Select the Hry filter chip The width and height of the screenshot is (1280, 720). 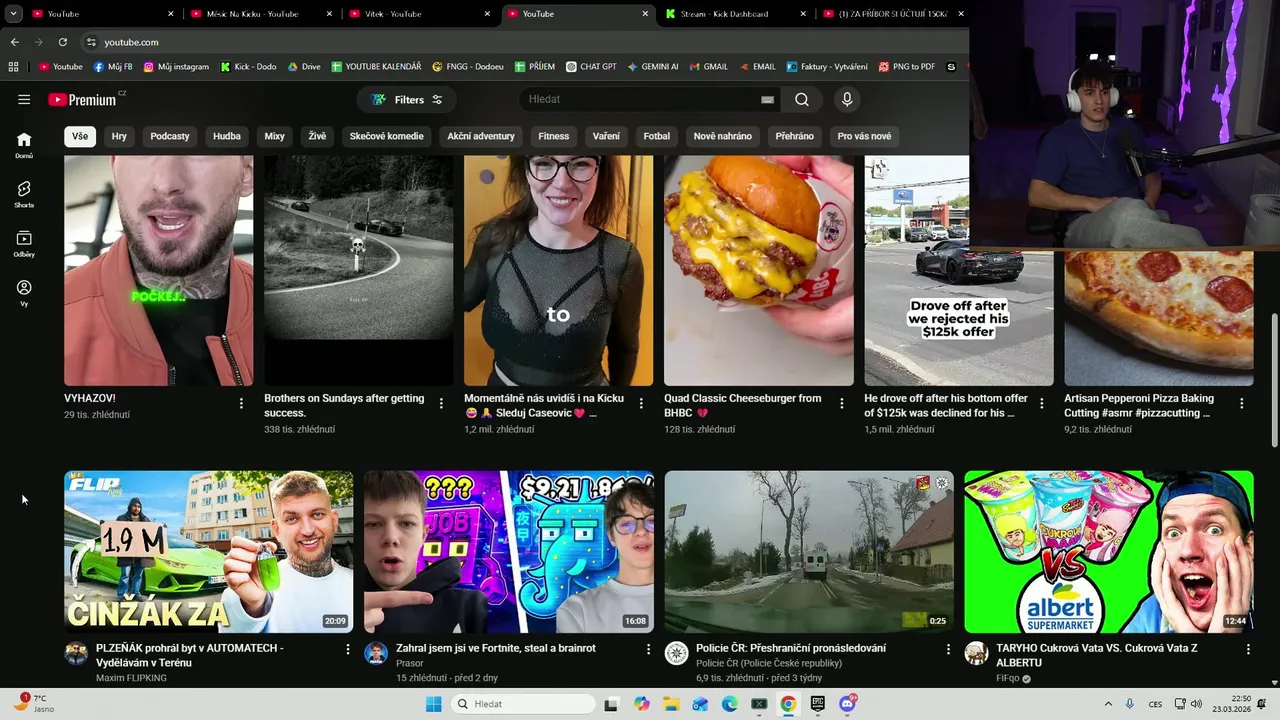(119, 136)
